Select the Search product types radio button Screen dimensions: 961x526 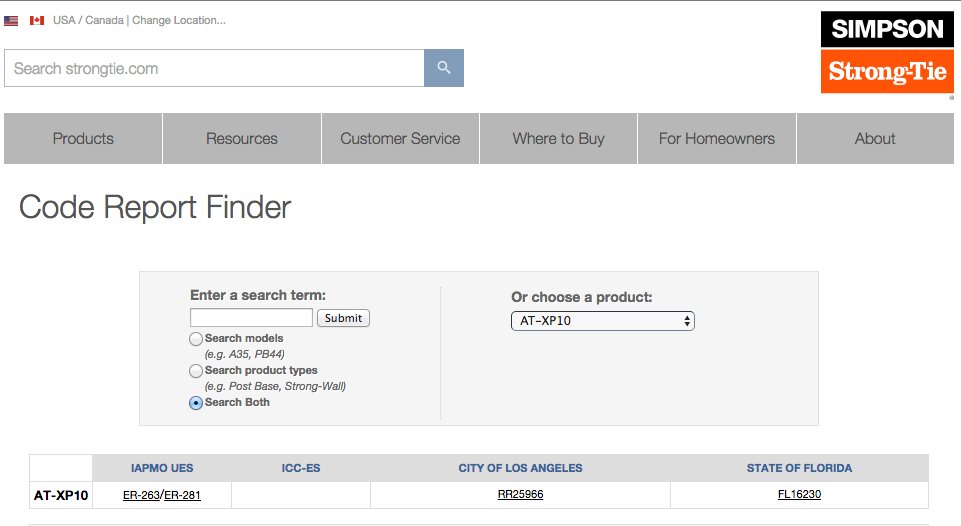pos(196,371)
